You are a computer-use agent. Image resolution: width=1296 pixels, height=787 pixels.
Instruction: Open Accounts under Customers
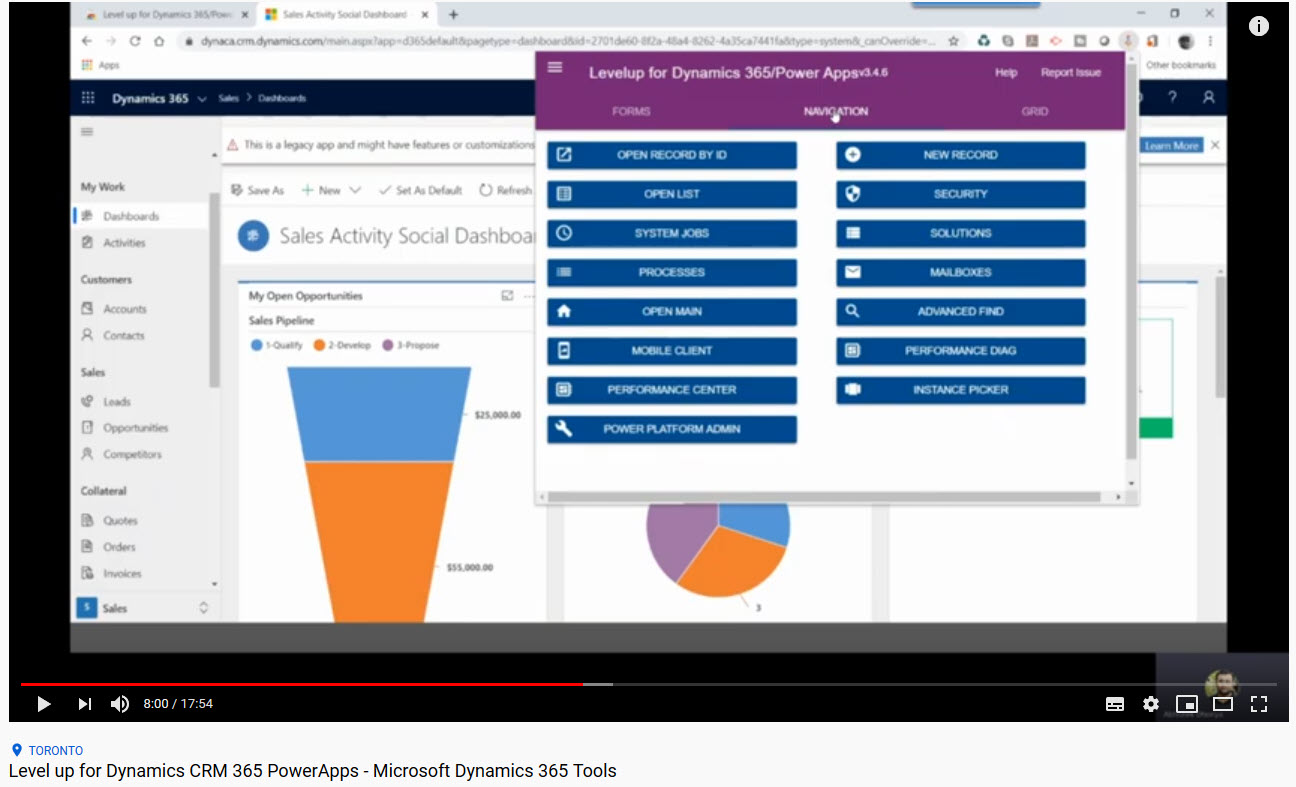coord(125,309)
